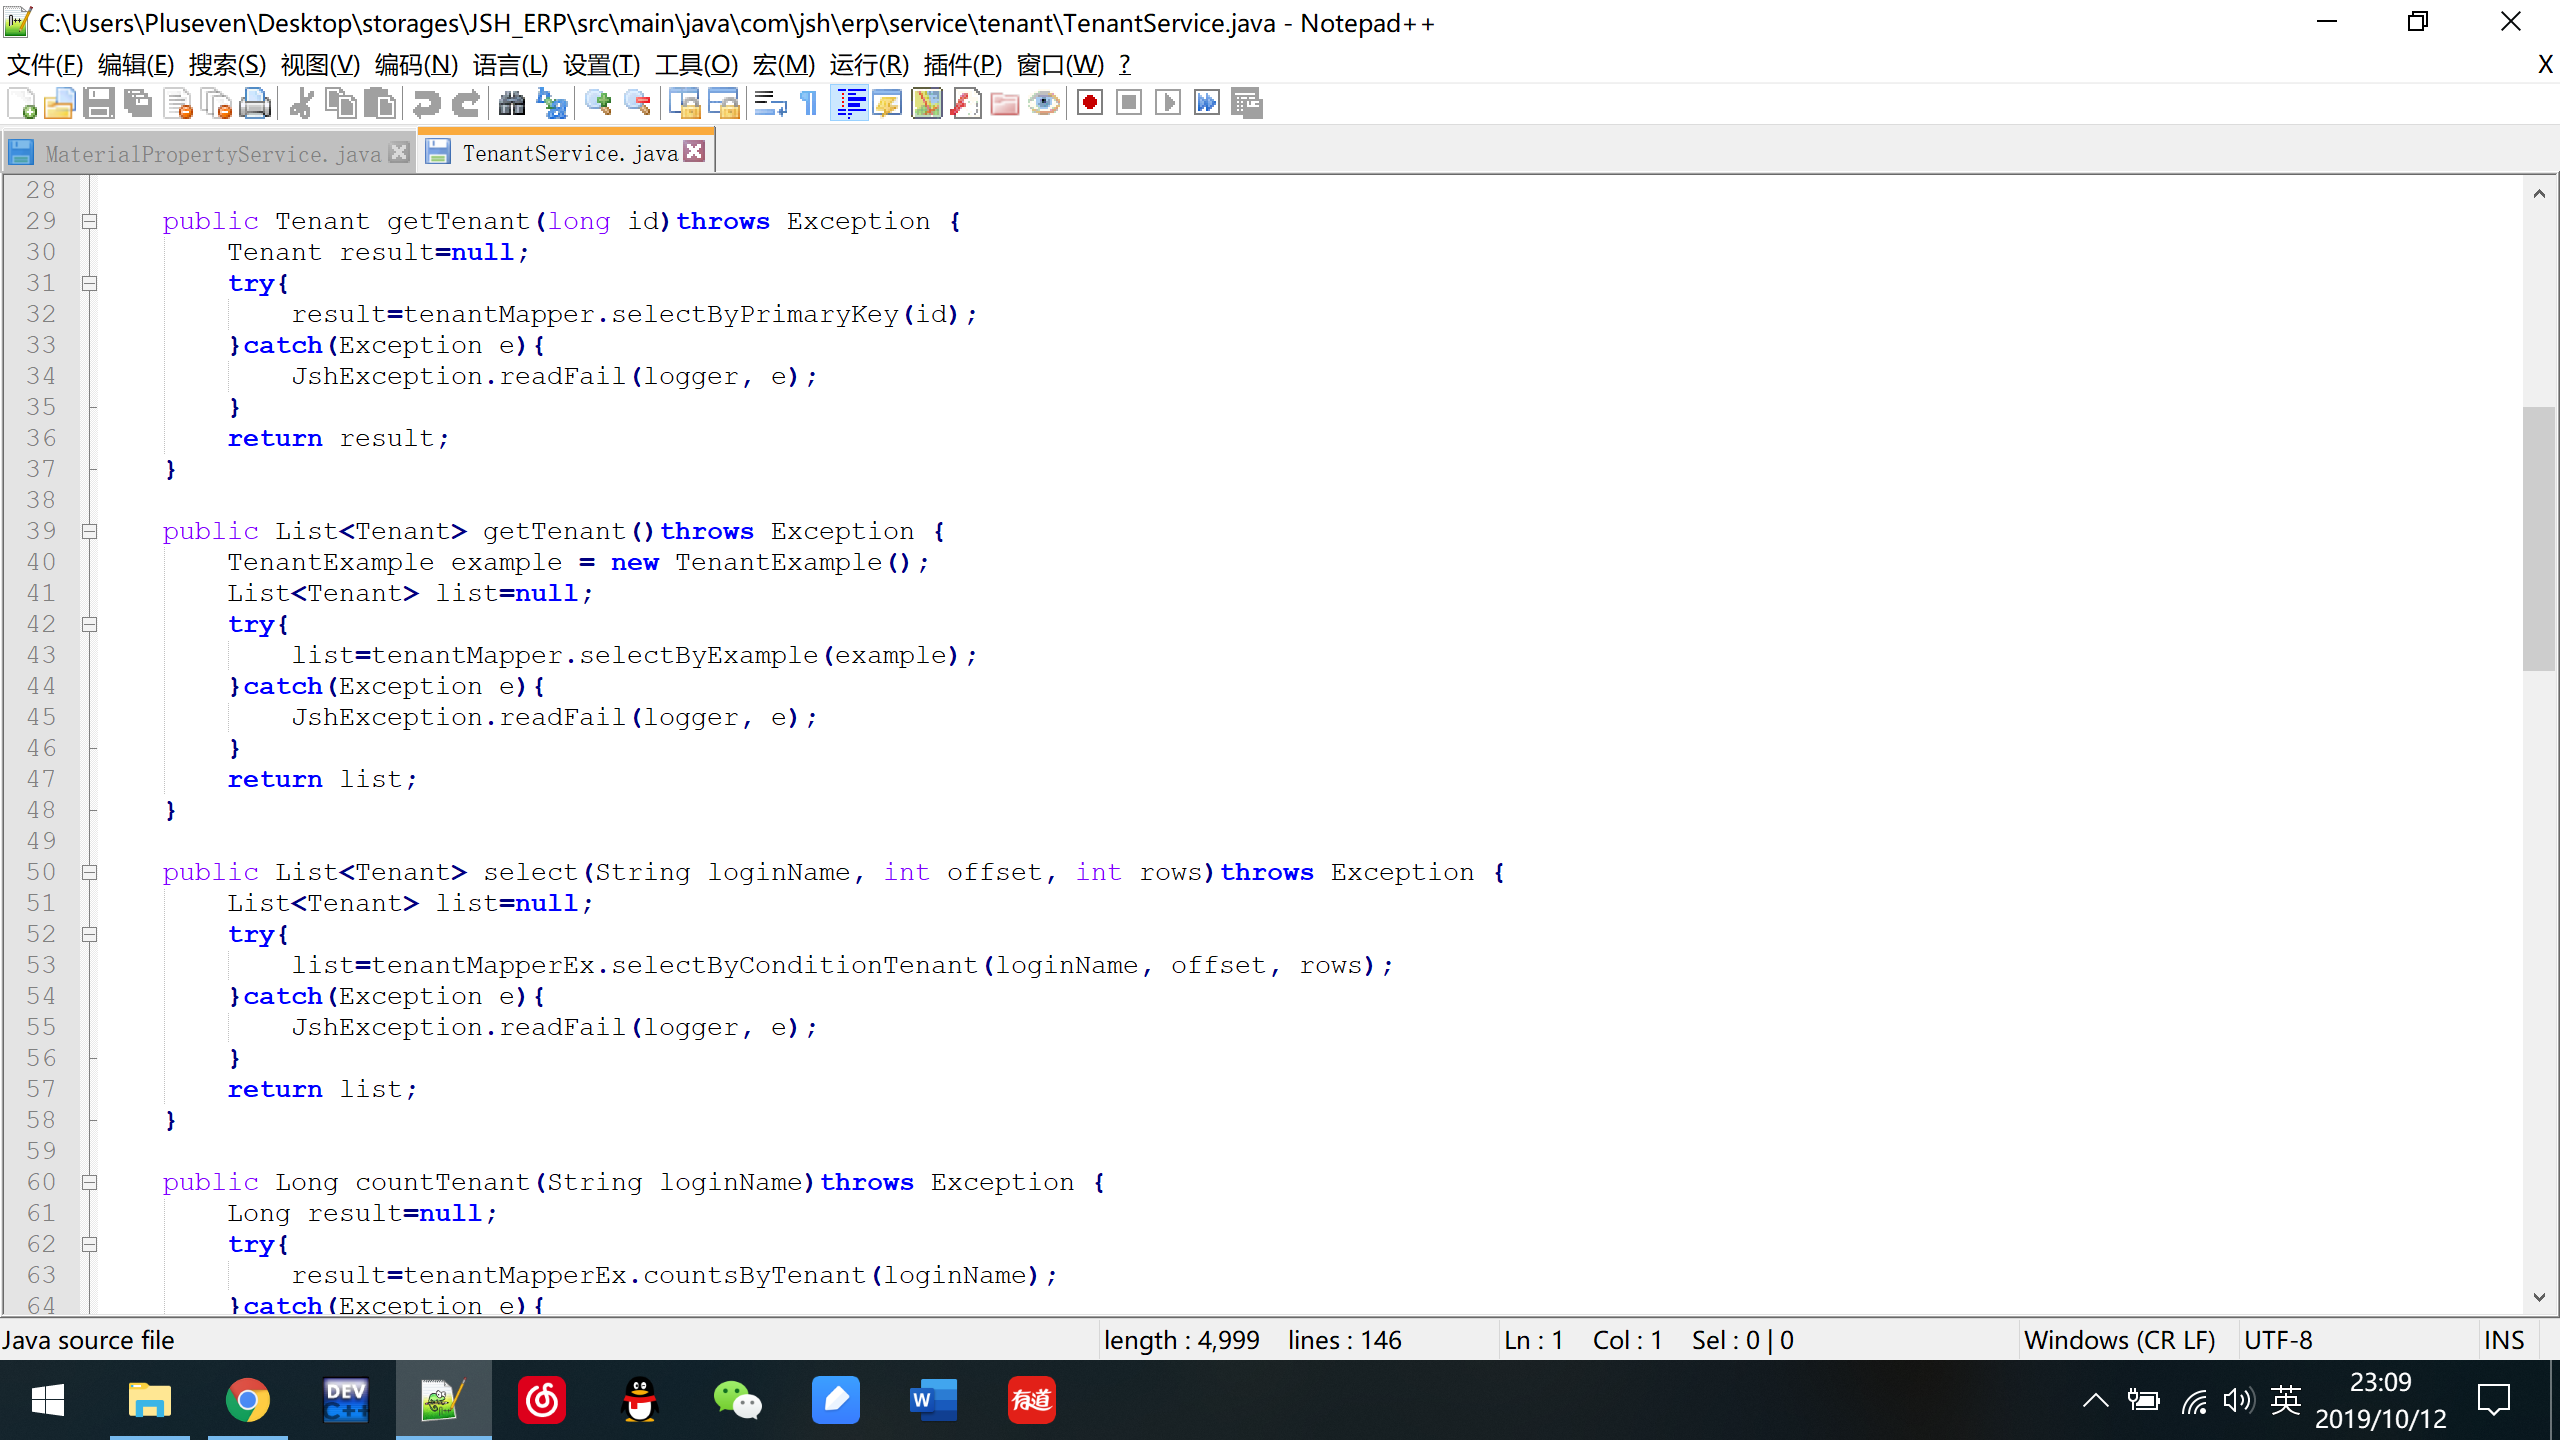Collapse fold marker at line 50
The image size is (2560, 1440).
tap(89, 872)
